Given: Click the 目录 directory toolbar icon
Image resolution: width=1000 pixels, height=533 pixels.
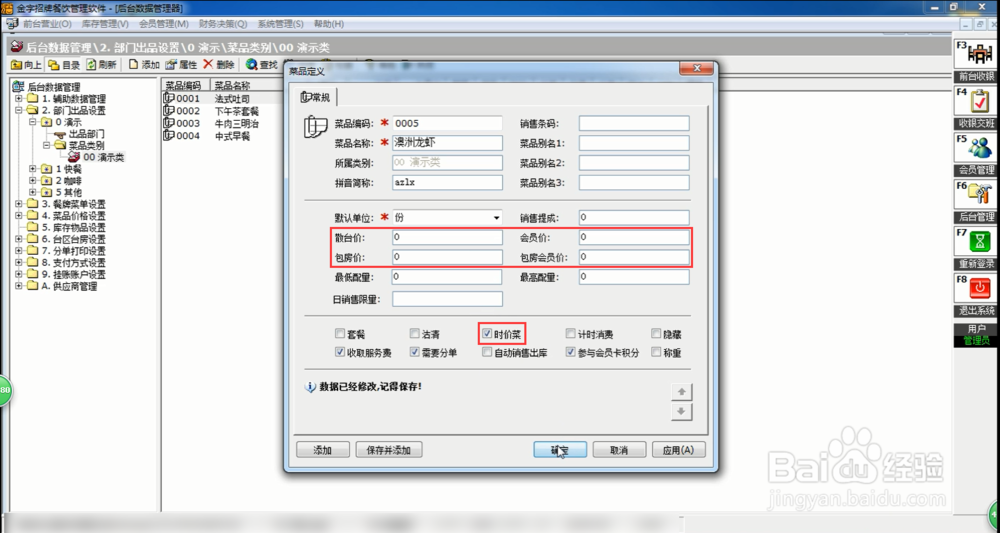Looking at the screenshot, I should tap(64, 65).
